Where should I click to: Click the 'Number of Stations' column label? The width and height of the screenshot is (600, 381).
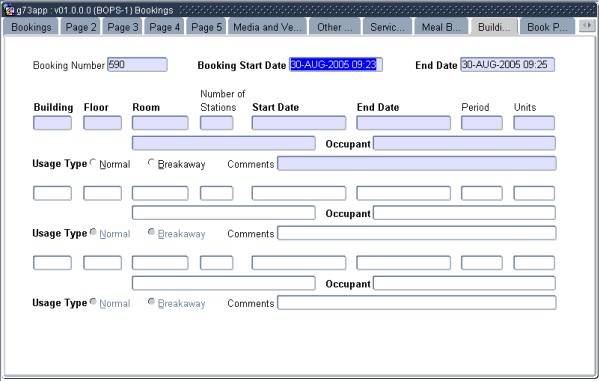pyautogui.click(x=223, y=101)
